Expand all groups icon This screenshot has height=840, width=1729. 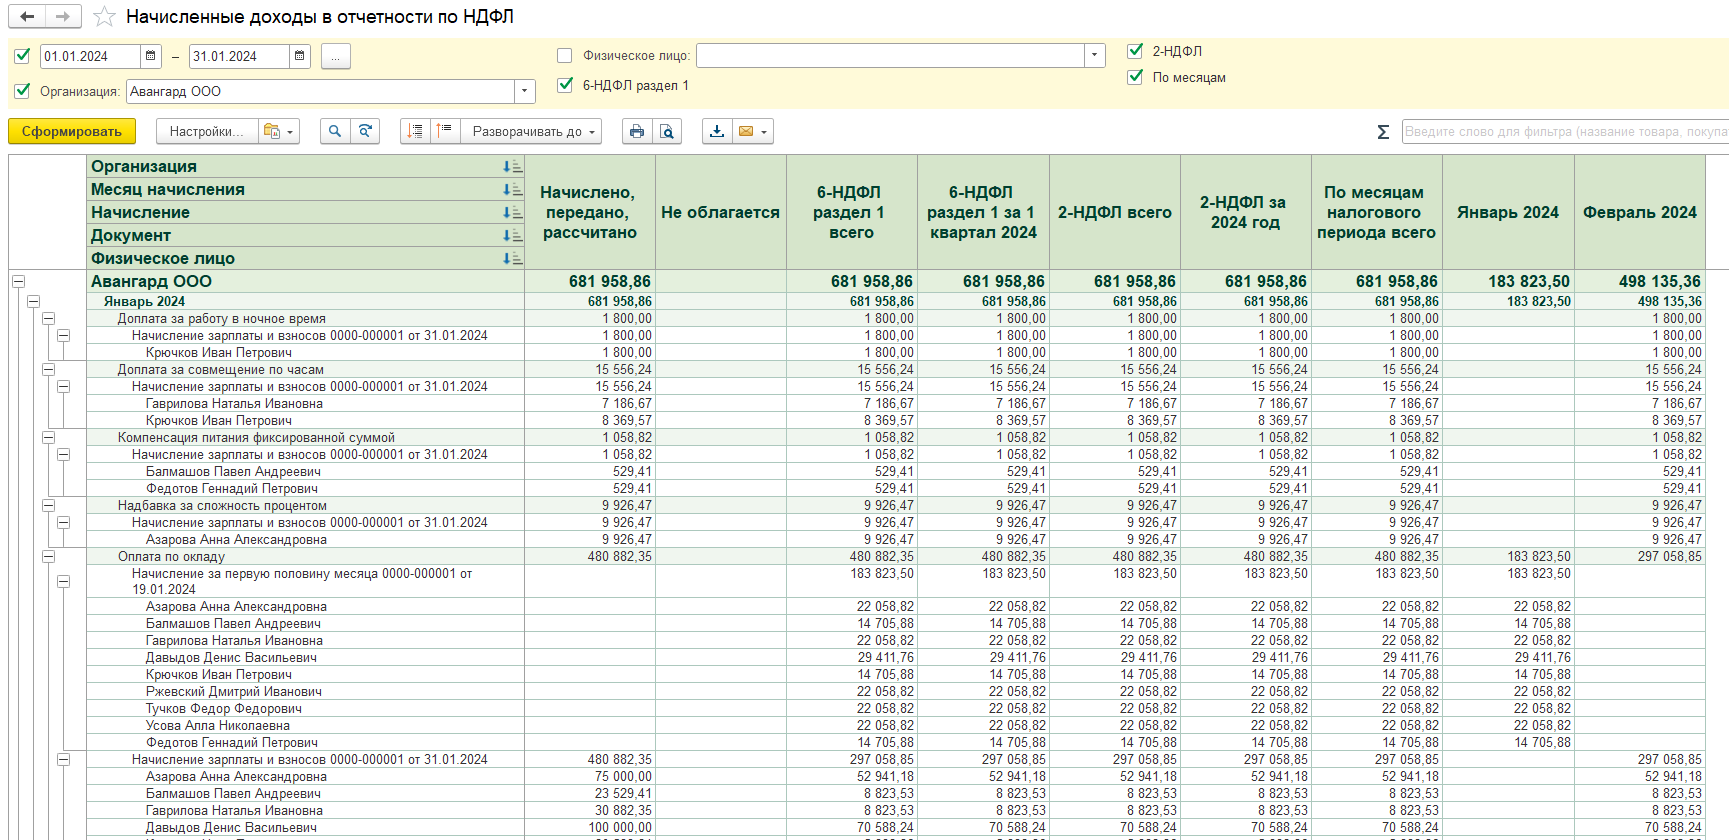(445, 131)
